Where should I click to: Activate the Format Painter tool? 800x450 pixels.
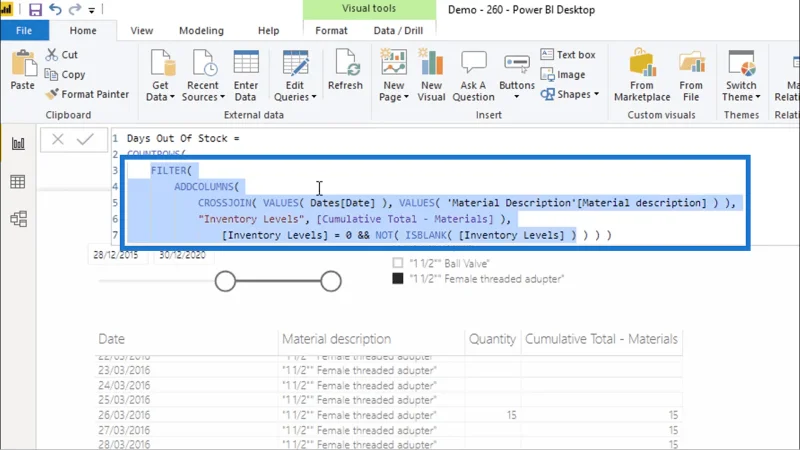[87, 94]
